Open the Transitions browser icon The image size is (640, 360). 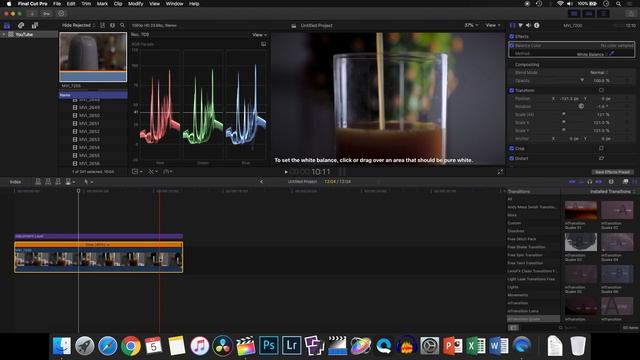click(x=634, y=182)
